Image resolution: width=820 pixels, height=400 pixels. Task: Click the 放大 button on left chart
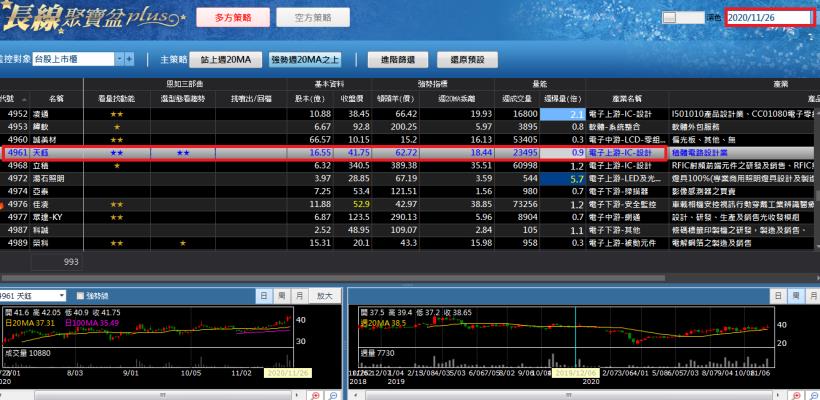322,296
